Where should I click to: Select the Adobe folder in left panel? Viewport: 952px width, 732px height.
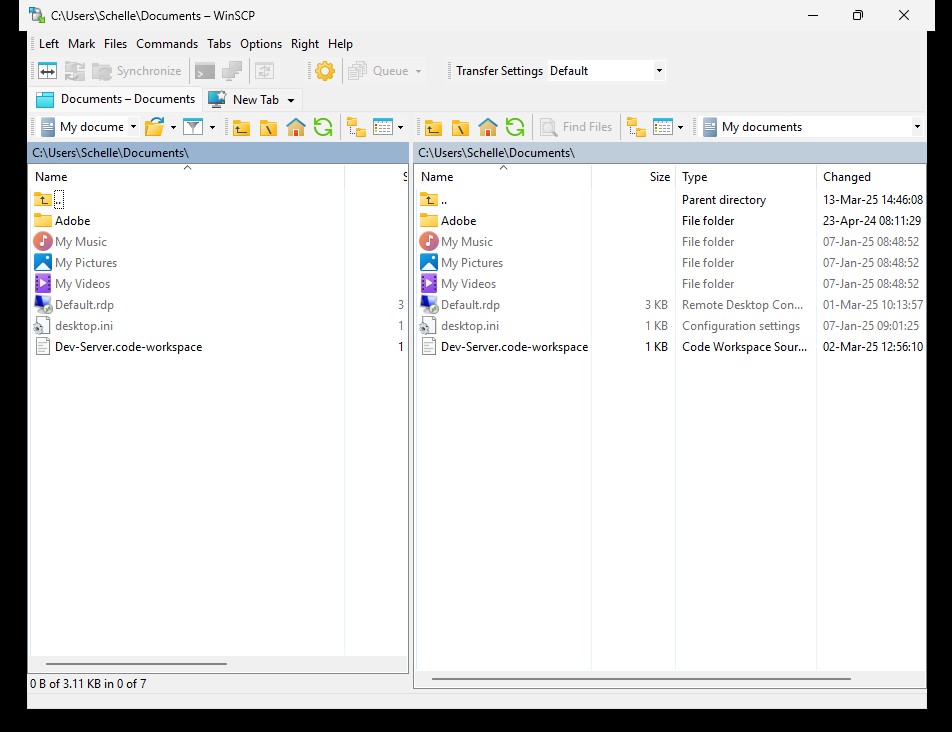pos(72,221)
